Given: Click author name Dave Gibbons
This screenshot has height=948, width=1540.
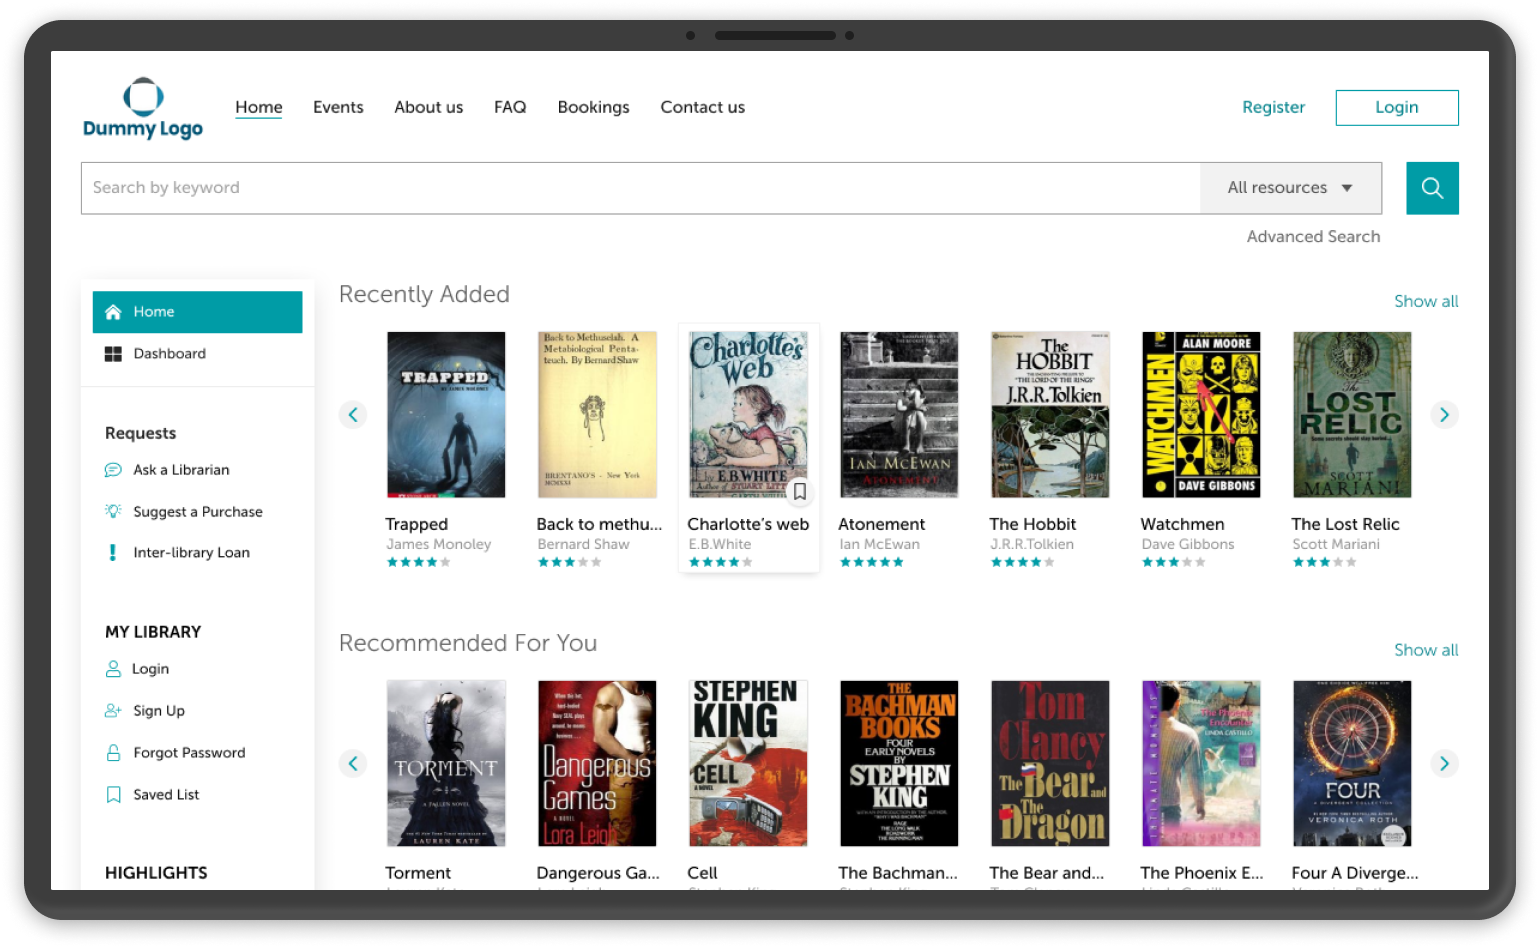Looking at the screenshot, I should [1188, 544].
